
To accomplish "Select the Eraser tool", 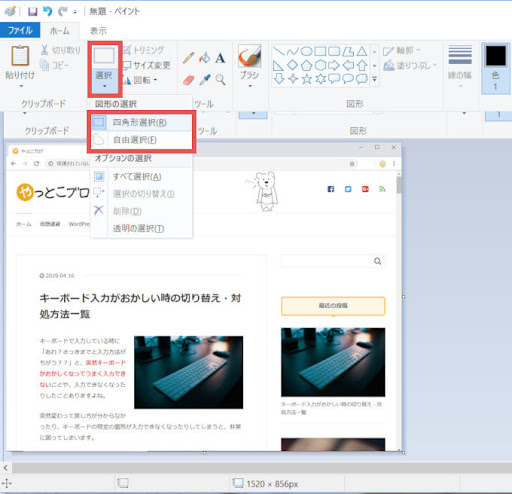I will 189,80.
